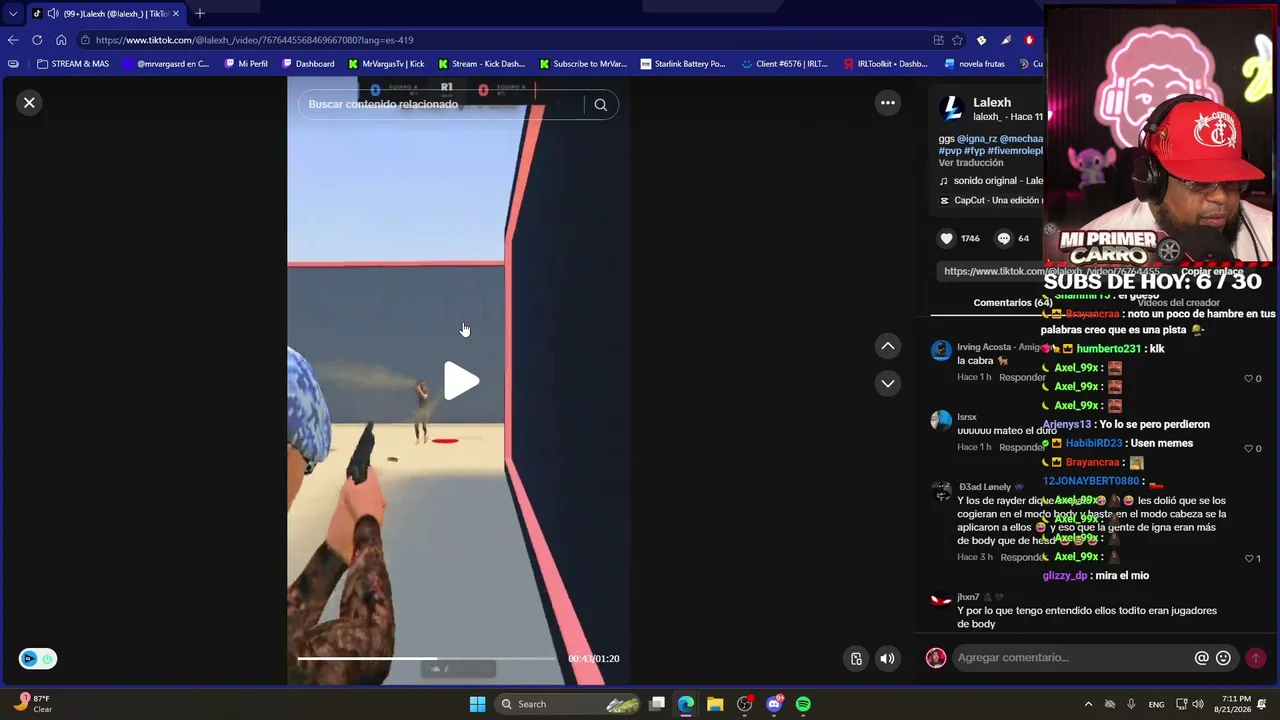This screenshot has height=720, width=1280.
Task: Open the '@mrvargasrd en C...' bookmark
Action: 166,64
